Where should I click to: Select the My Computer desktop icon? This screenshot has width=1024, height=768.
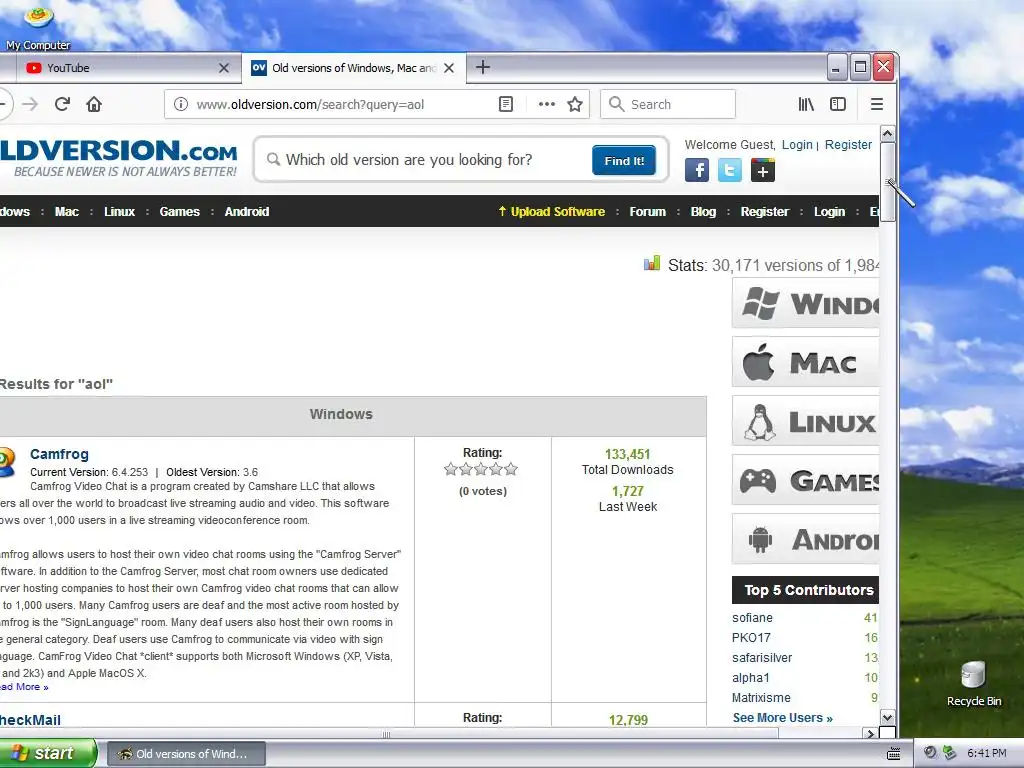tap(38, 27)
